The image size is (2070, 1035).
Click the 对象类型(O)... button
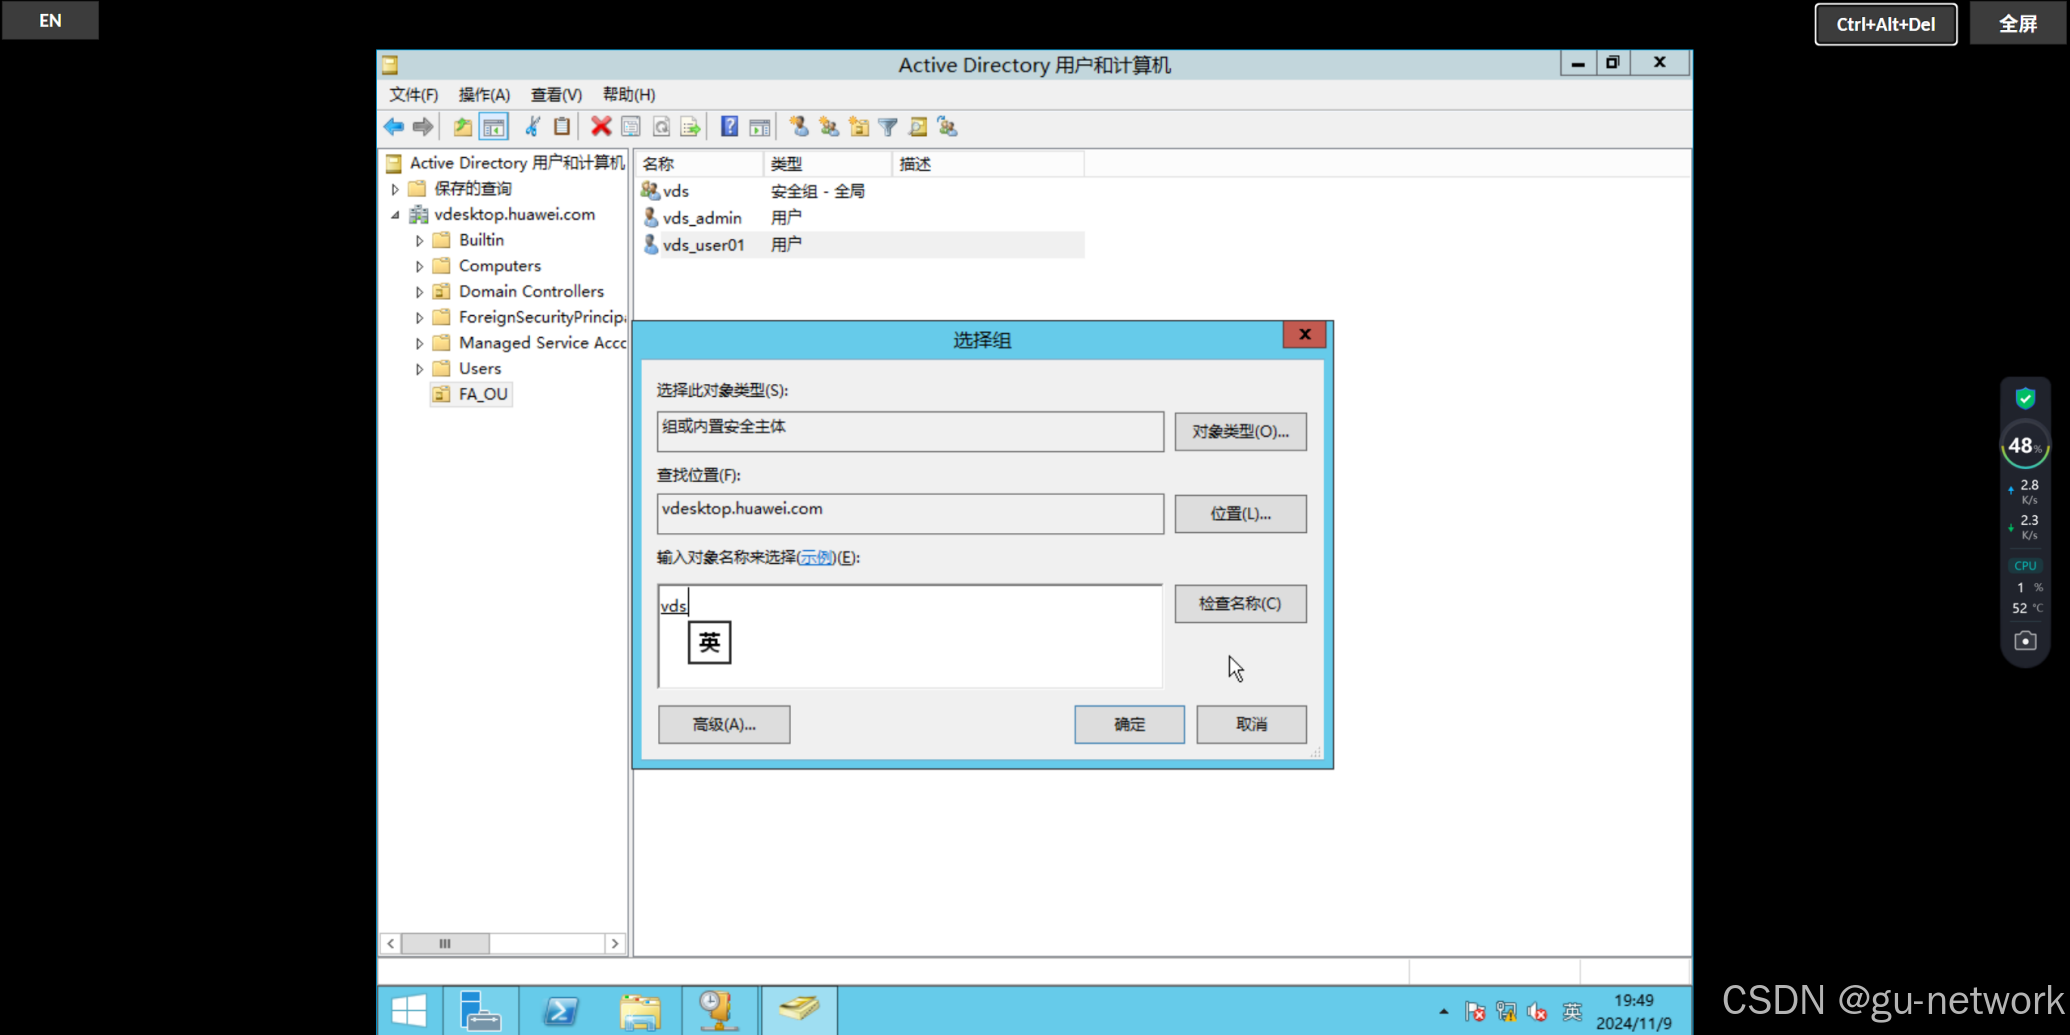(x=1240, y=431)
